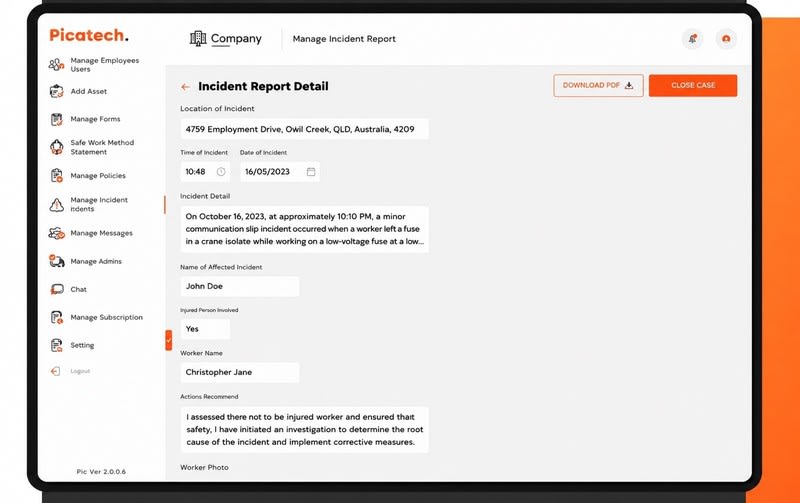Open notifications bell icon
The width and height of the screenshot is (800, 503).
(692, 39)
